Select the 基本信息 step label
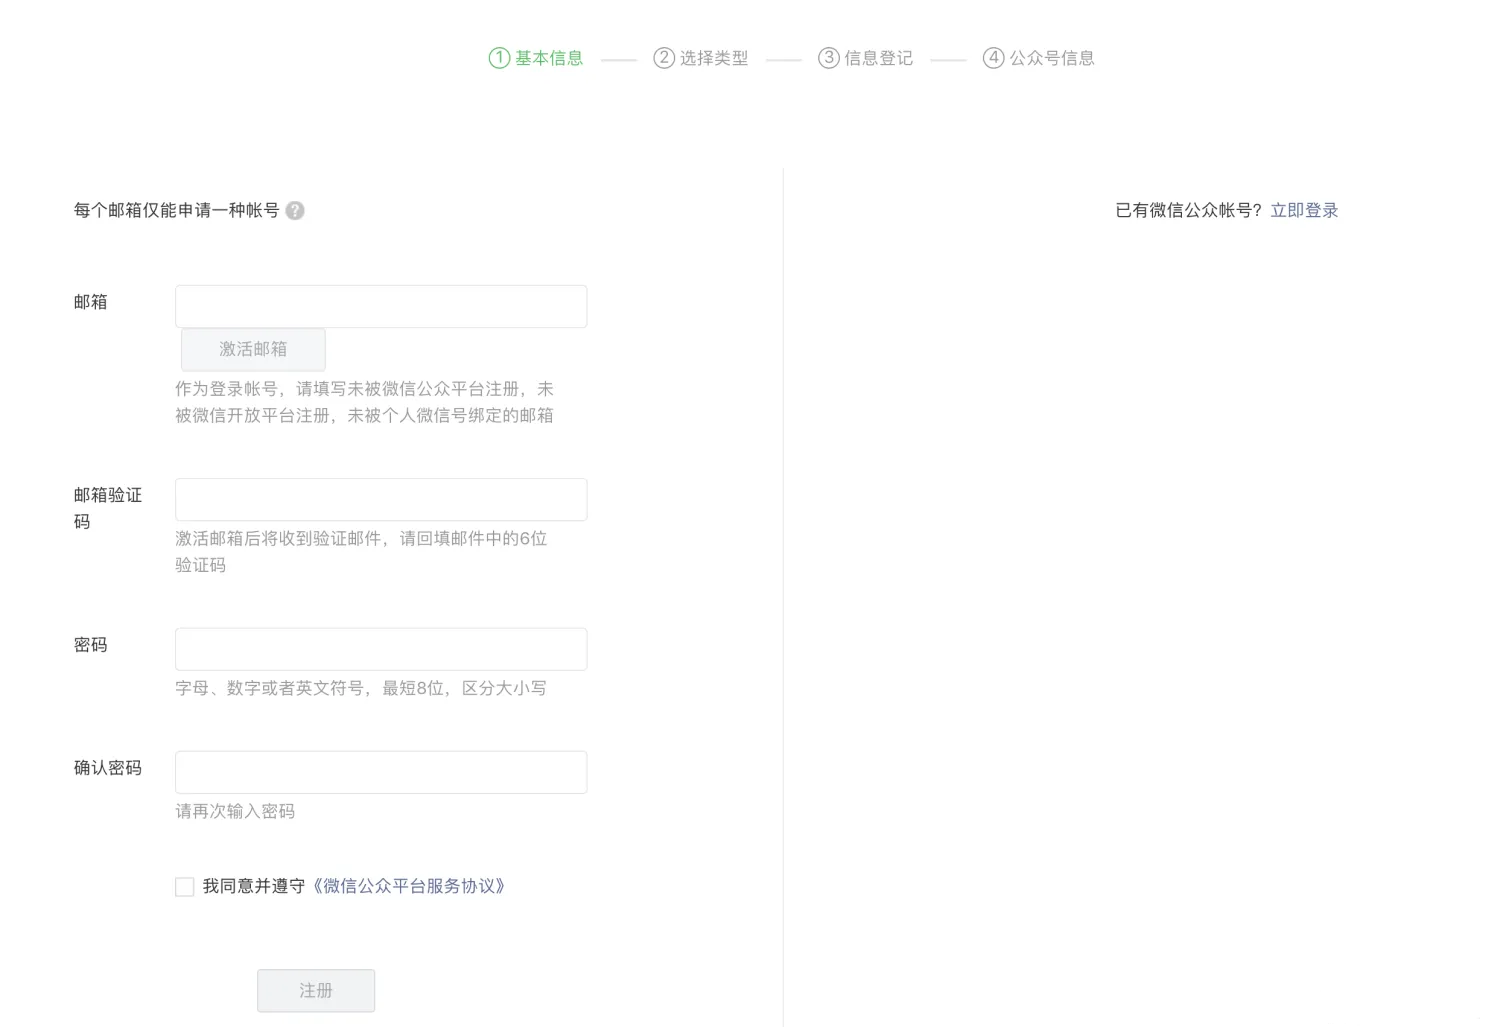Viewport: 1500px width, 1027px height. [549, 58]
